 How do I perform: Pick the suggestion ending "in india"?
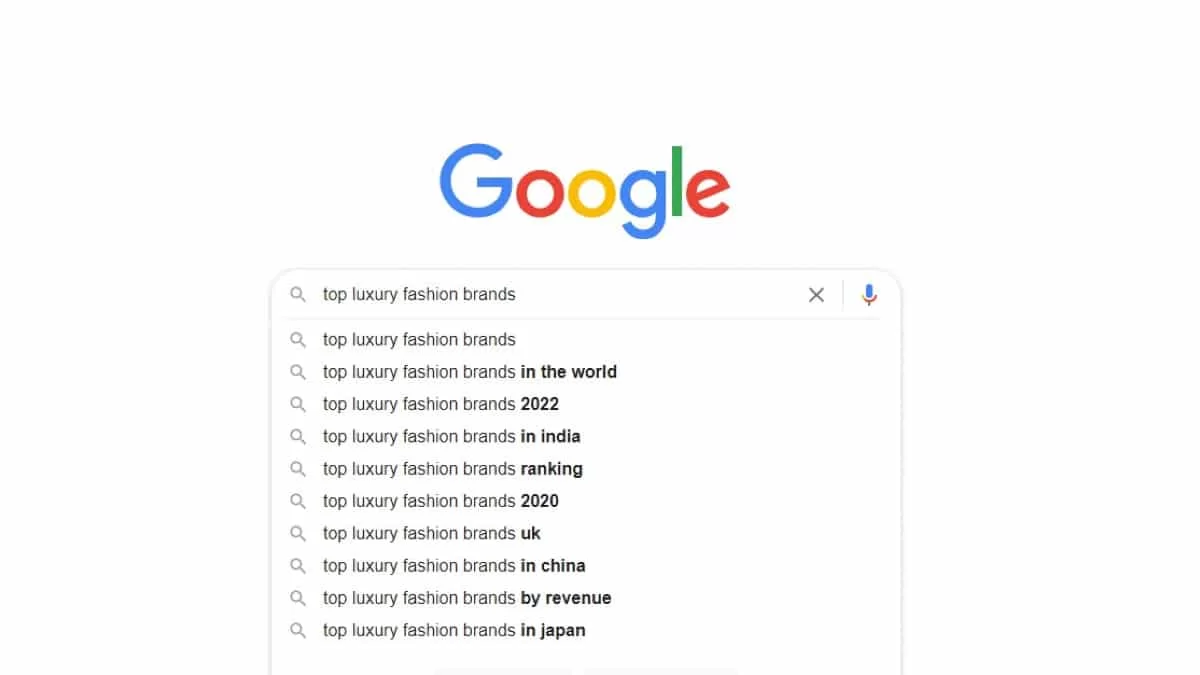point(451,436)
